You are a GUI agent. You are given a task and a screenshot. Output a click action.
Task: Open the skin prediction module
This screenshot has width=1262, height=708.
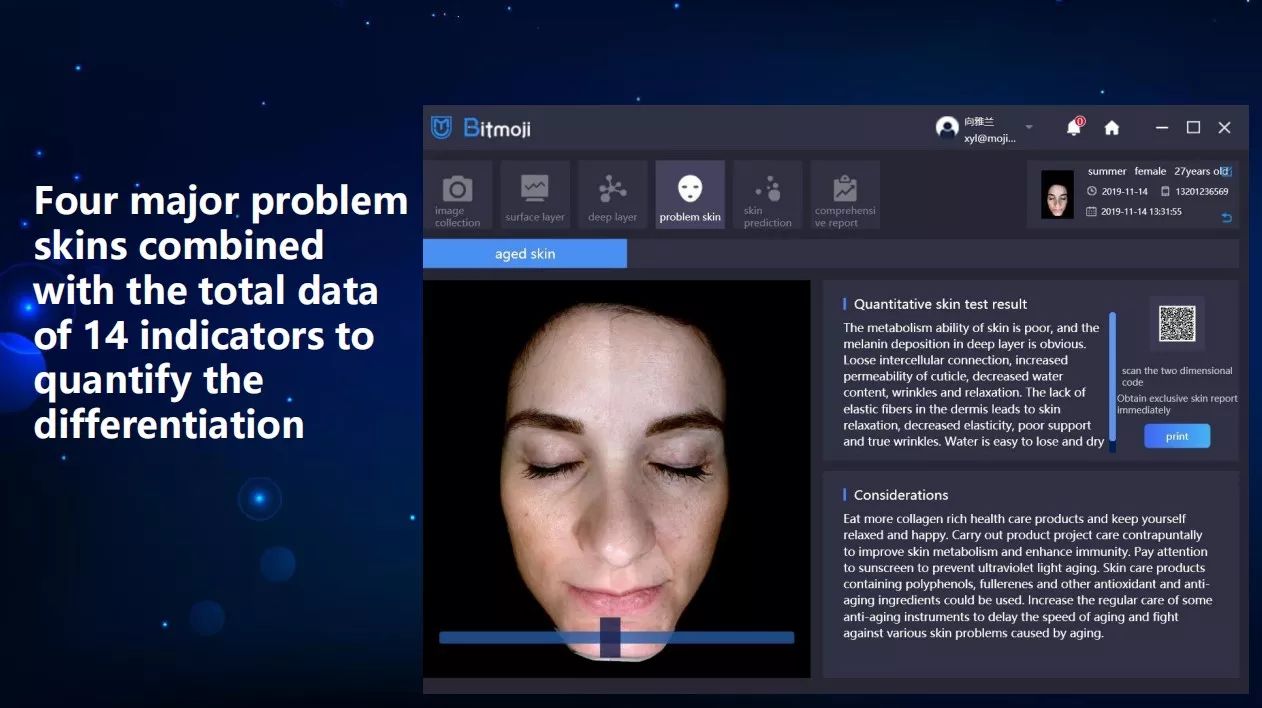tap(767, 195)
